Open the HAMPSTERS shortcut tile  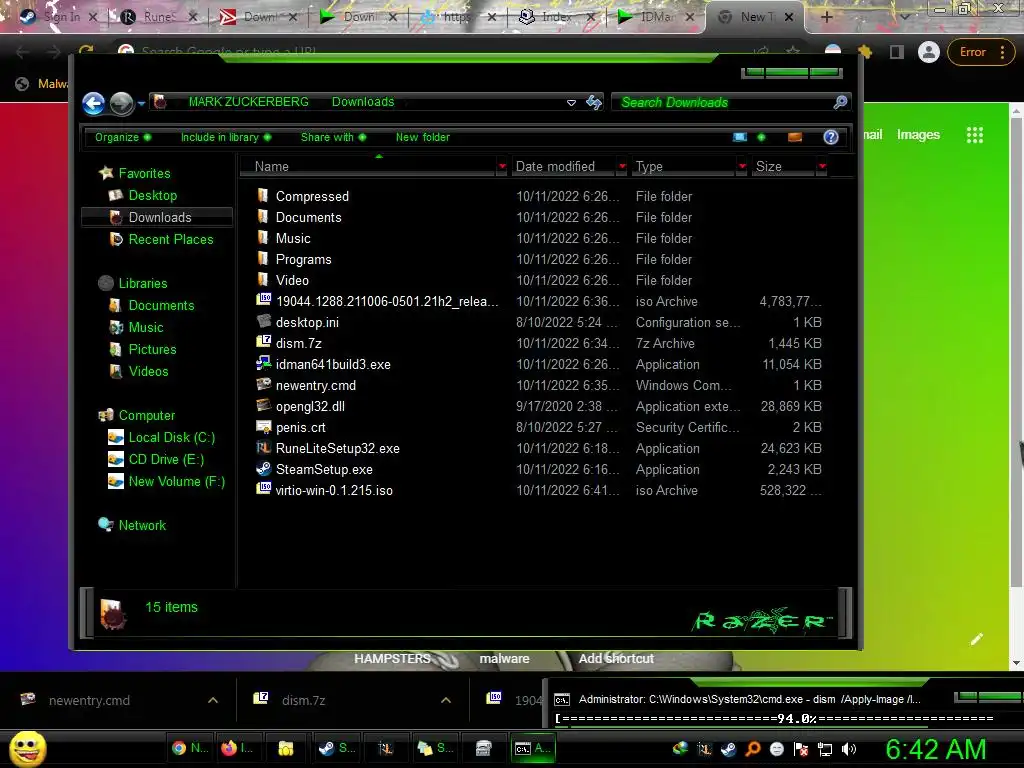392,658
